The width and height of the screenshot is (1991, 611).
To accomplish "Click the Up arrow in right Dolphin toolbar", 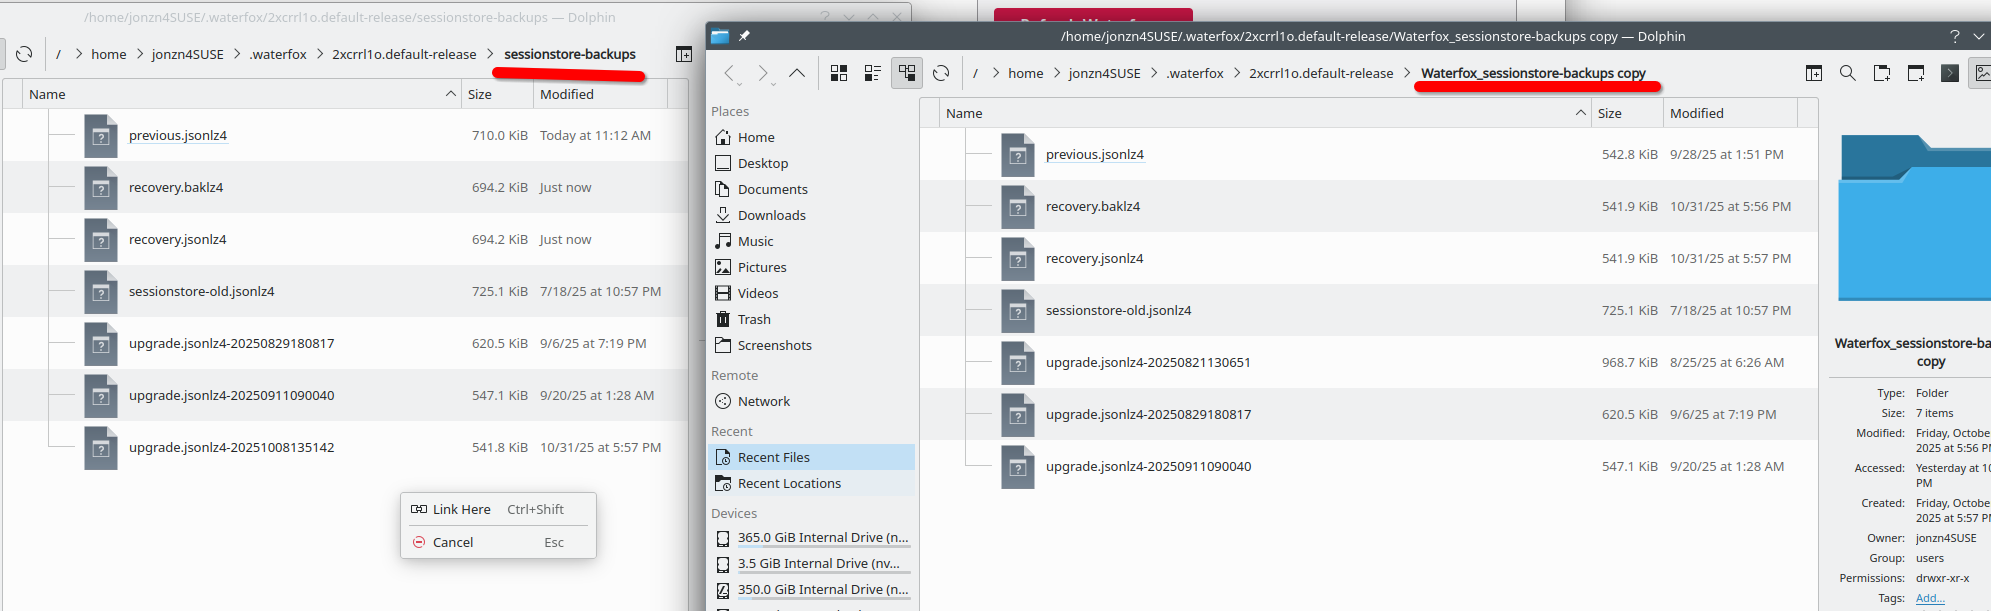I will coord(797,73).
